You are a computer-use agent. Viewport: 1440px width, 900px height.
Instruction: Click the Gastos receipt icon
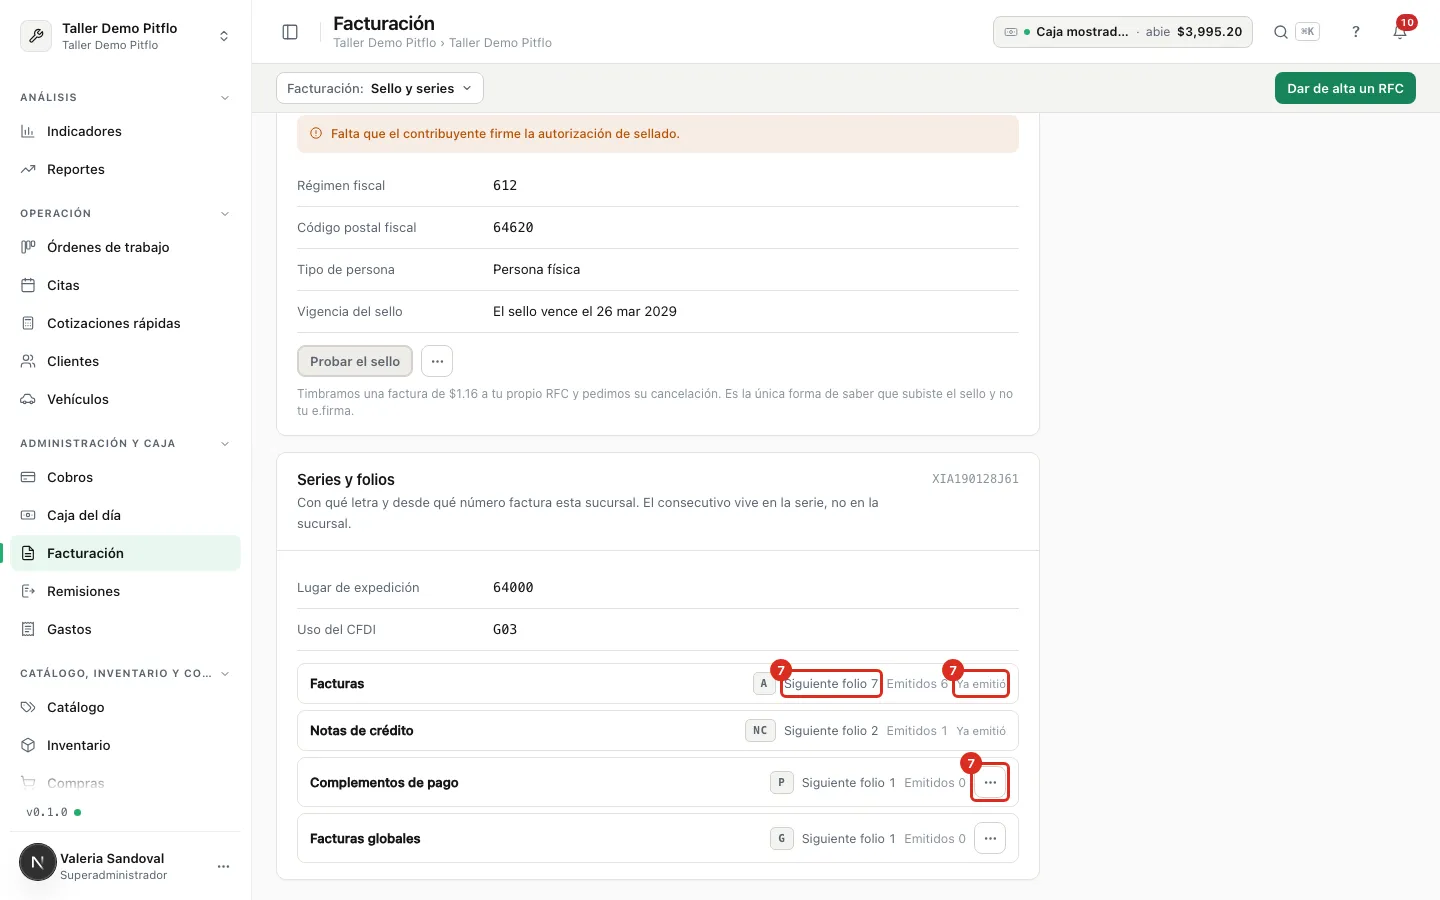[28, 629]
